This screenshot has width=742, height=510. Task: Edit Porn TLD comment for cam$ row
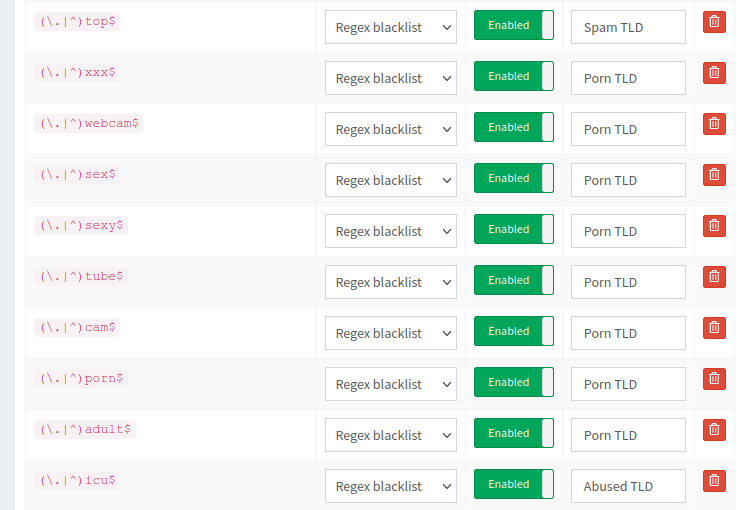628,334
